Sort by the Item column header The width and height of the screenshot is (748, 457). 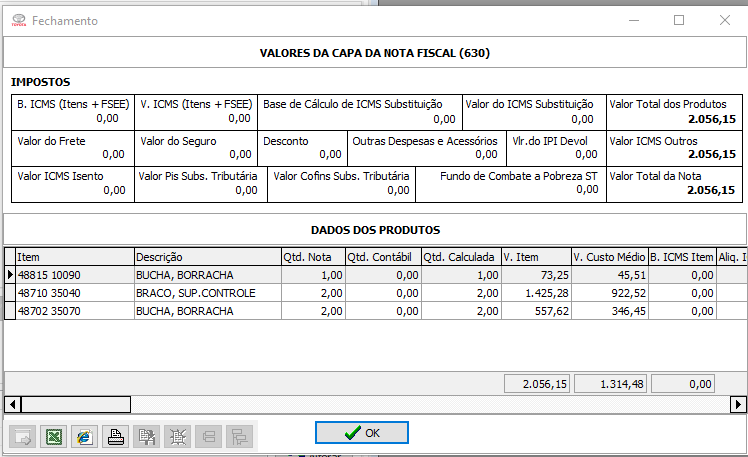pos(75,257)
